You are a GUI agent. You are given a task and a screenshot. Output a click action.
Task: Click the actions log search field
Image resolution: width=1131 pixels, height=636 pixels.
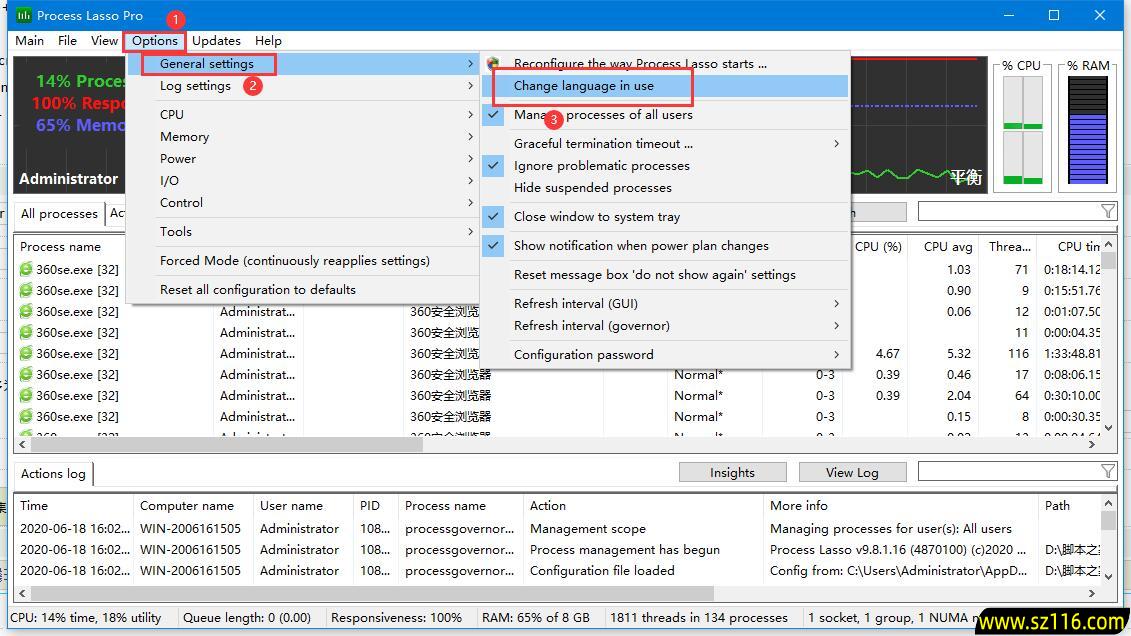1007,471
